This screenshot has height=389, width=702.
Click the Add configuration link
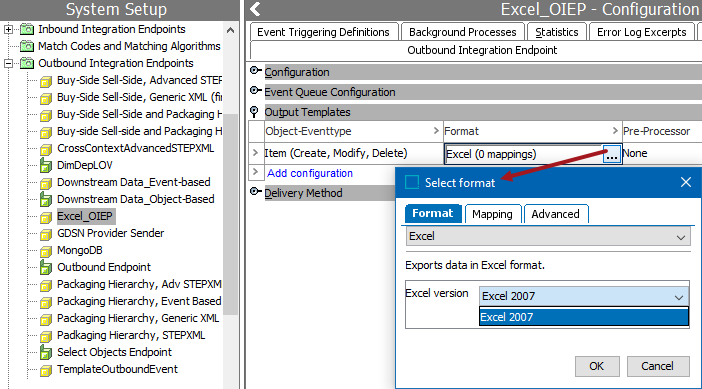pyautogui.click(x=310, y=173)
